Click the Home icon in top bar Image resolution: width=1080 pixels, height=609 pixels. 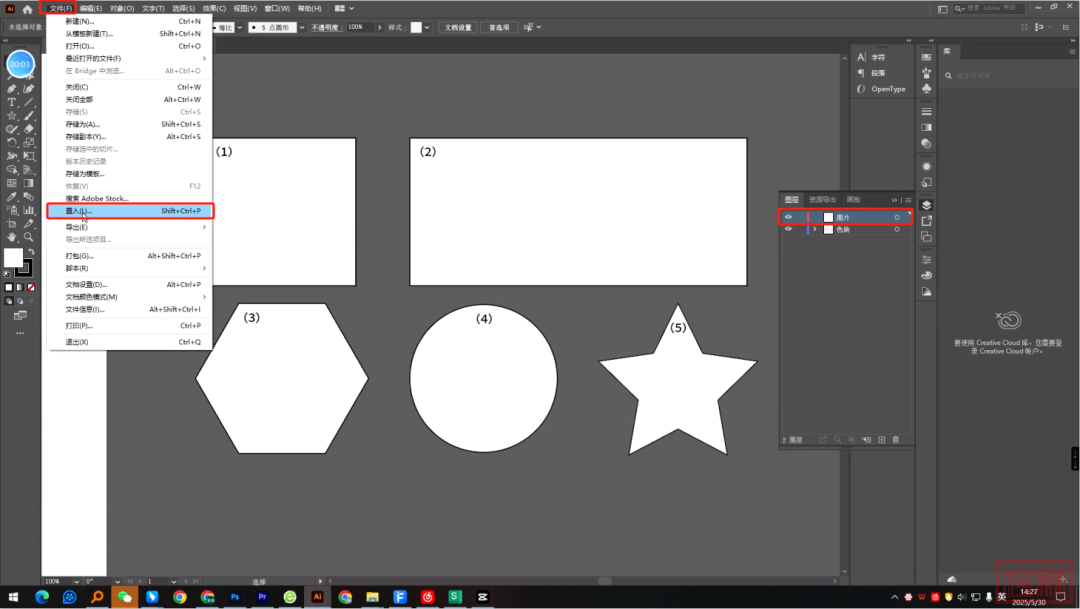tap(28, 9)
